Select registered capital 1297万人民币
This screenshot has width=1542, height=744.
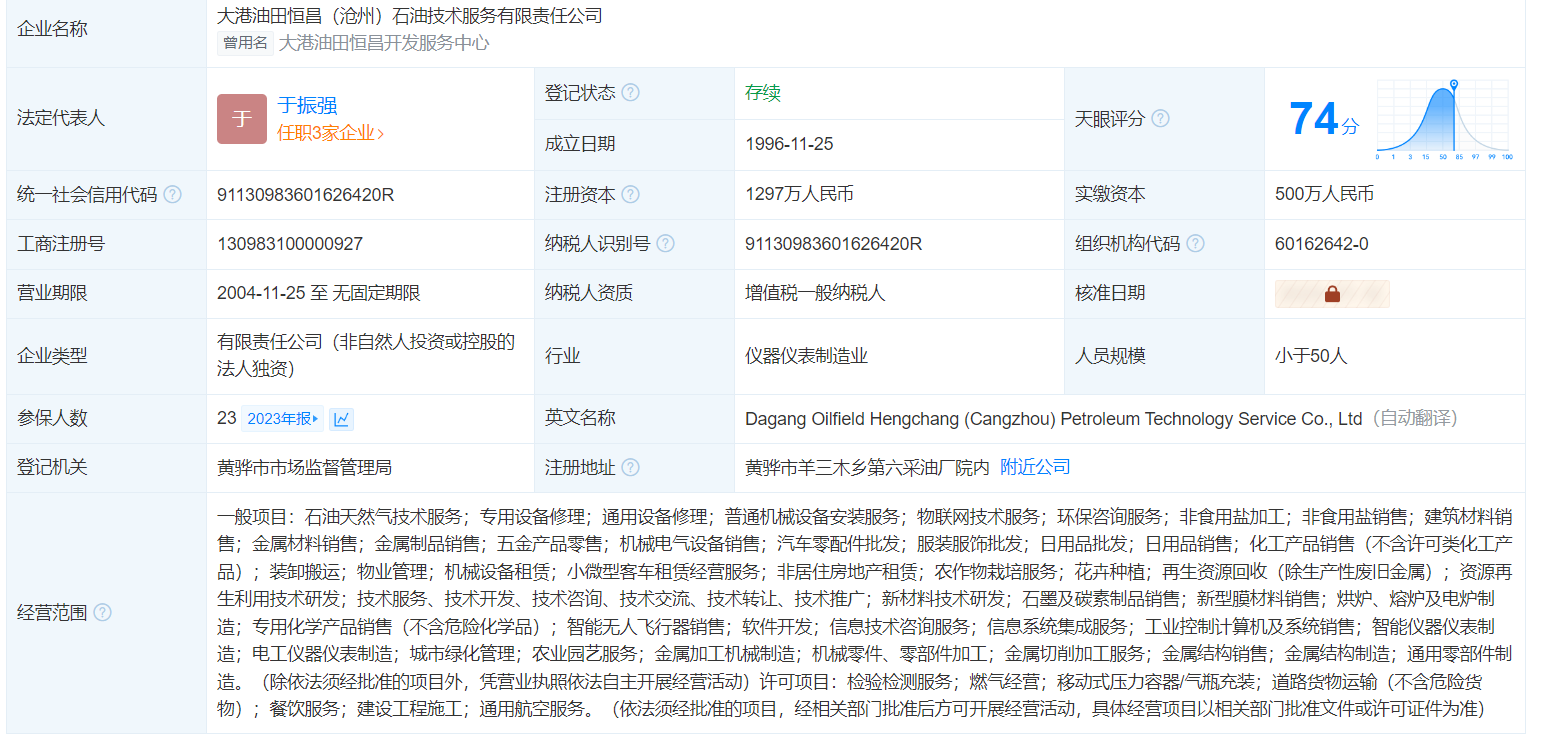[799, 194]
